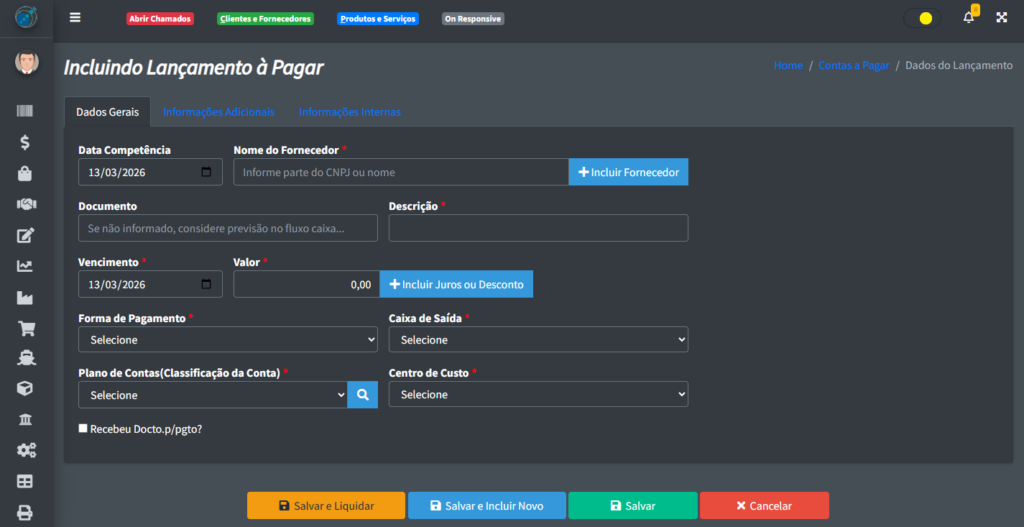Click the Nome do Fornecedor input field
Screen dimensions: 1024x527
click(x=401, y=172)
